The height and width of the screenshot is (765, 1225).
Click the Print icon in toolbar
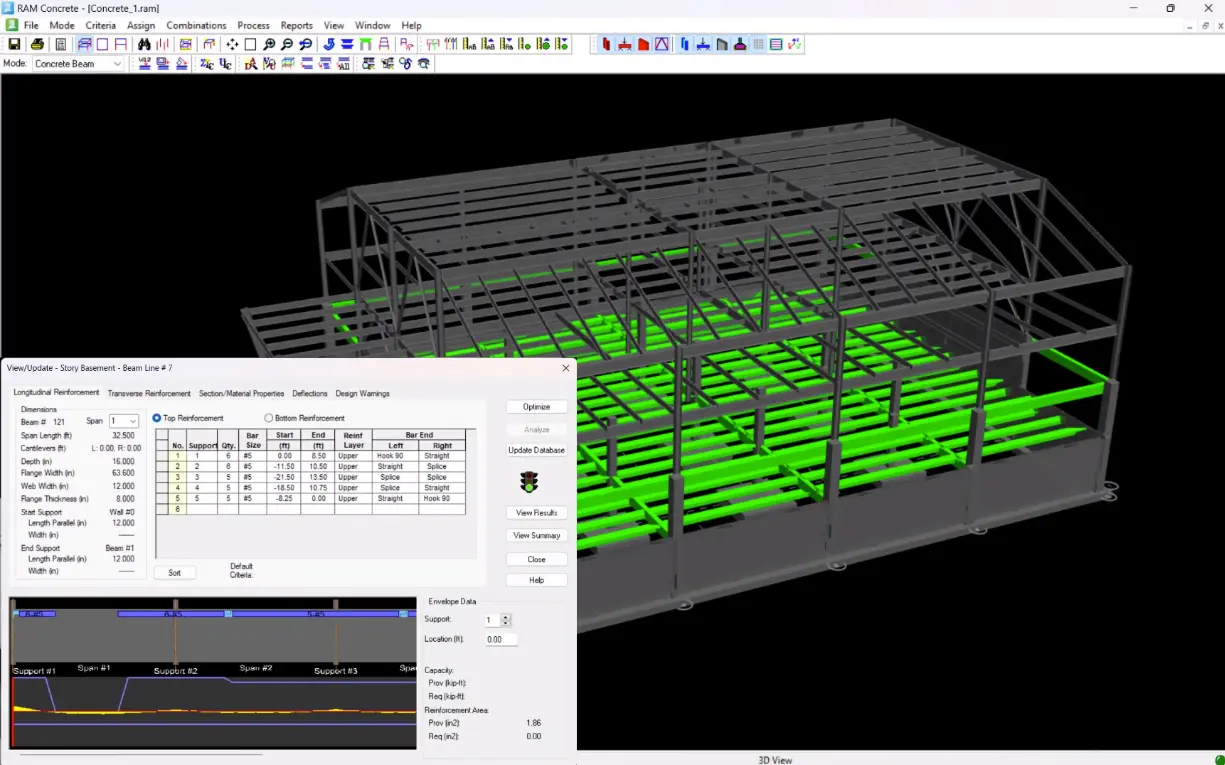click(x=37, y=44)
